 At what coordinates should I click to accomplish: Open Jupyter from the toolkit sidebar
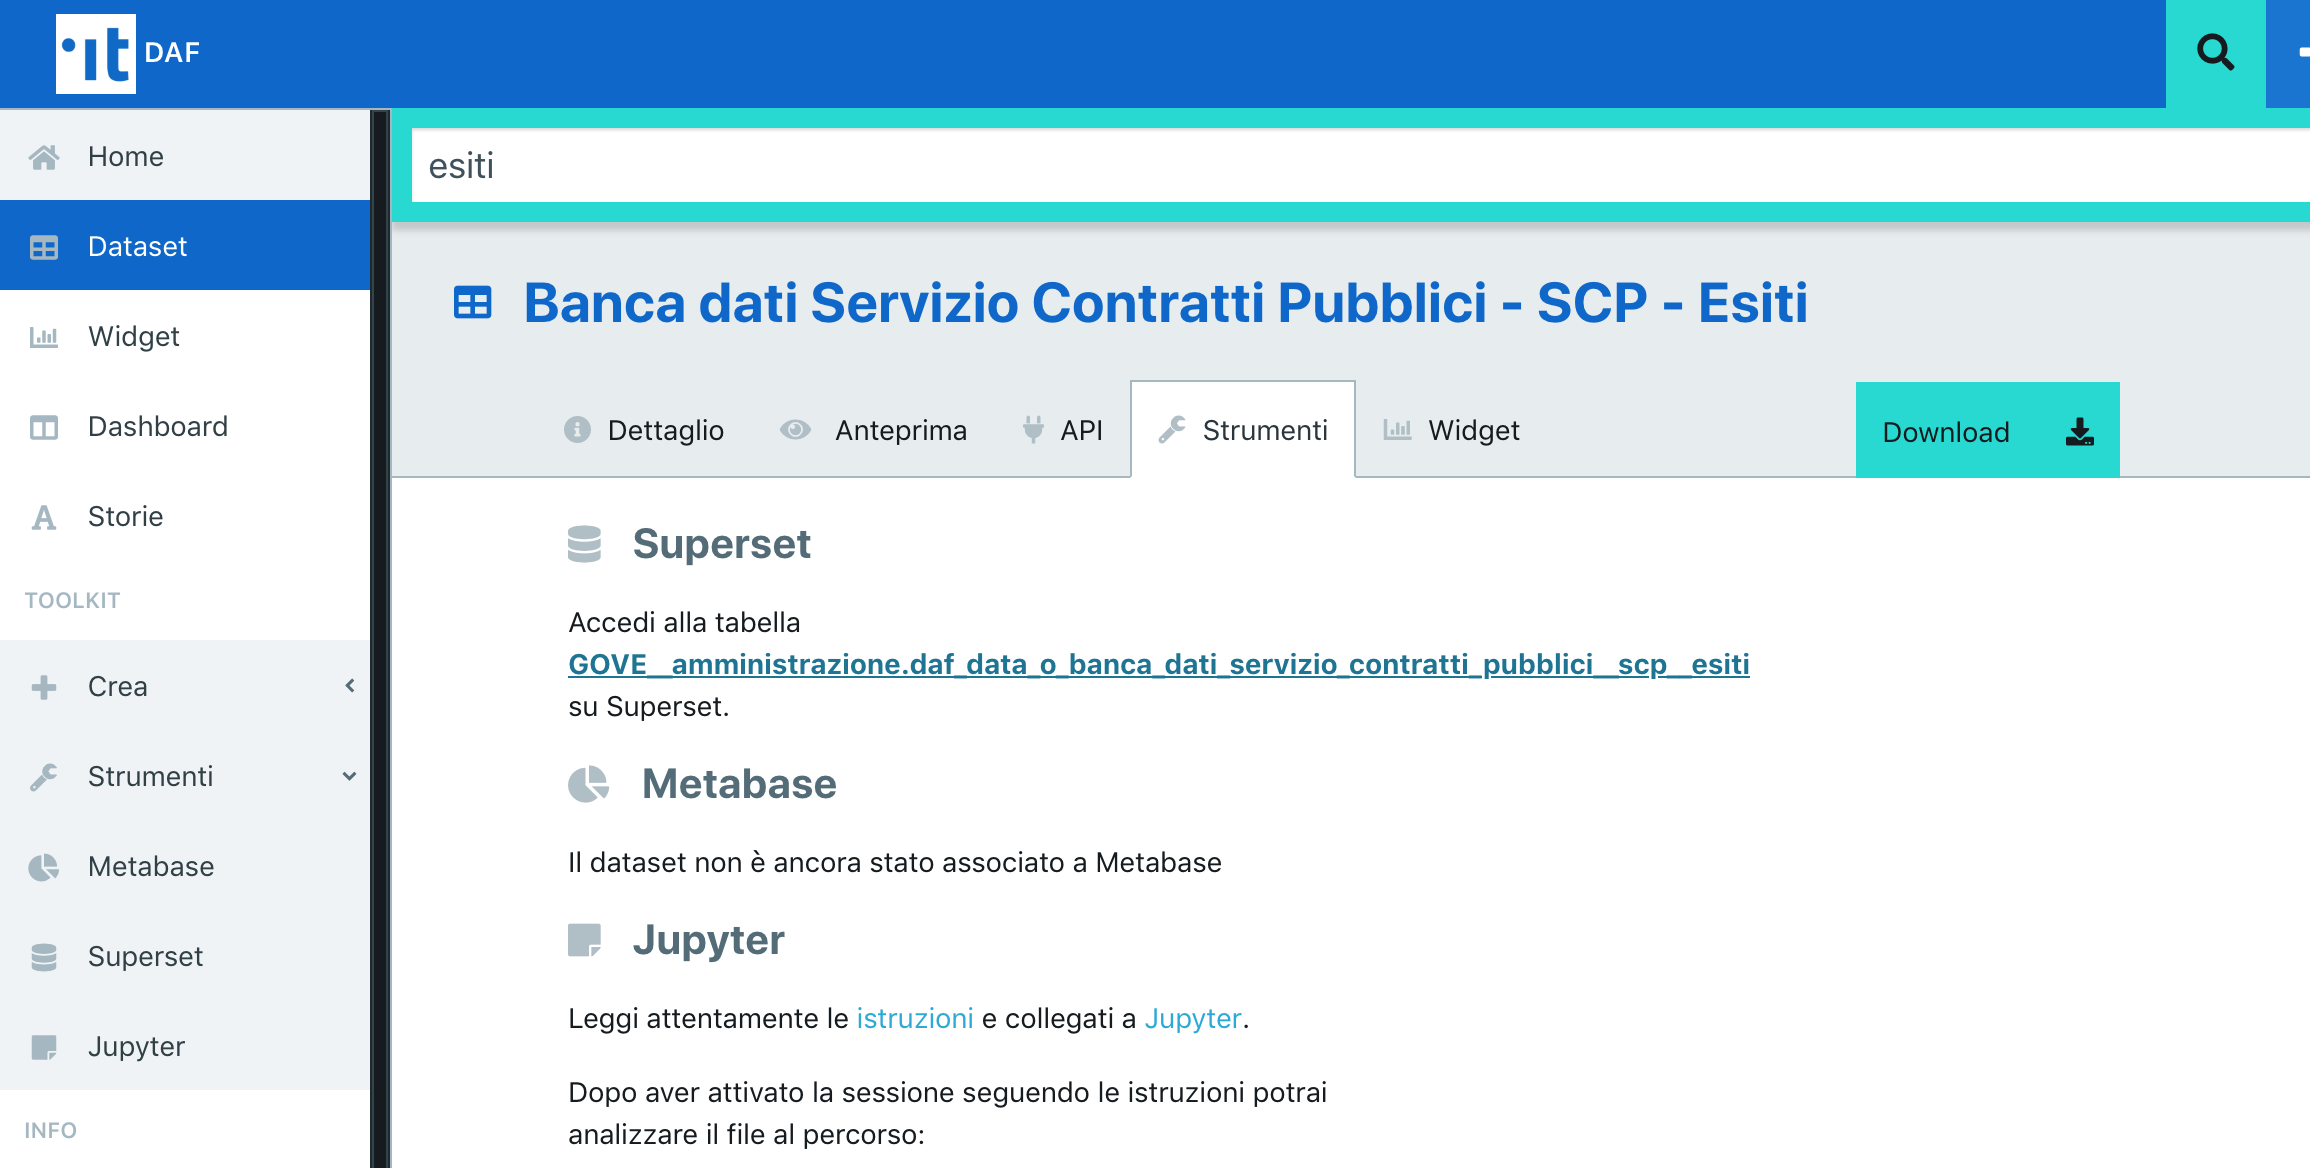coord(185,1046)
